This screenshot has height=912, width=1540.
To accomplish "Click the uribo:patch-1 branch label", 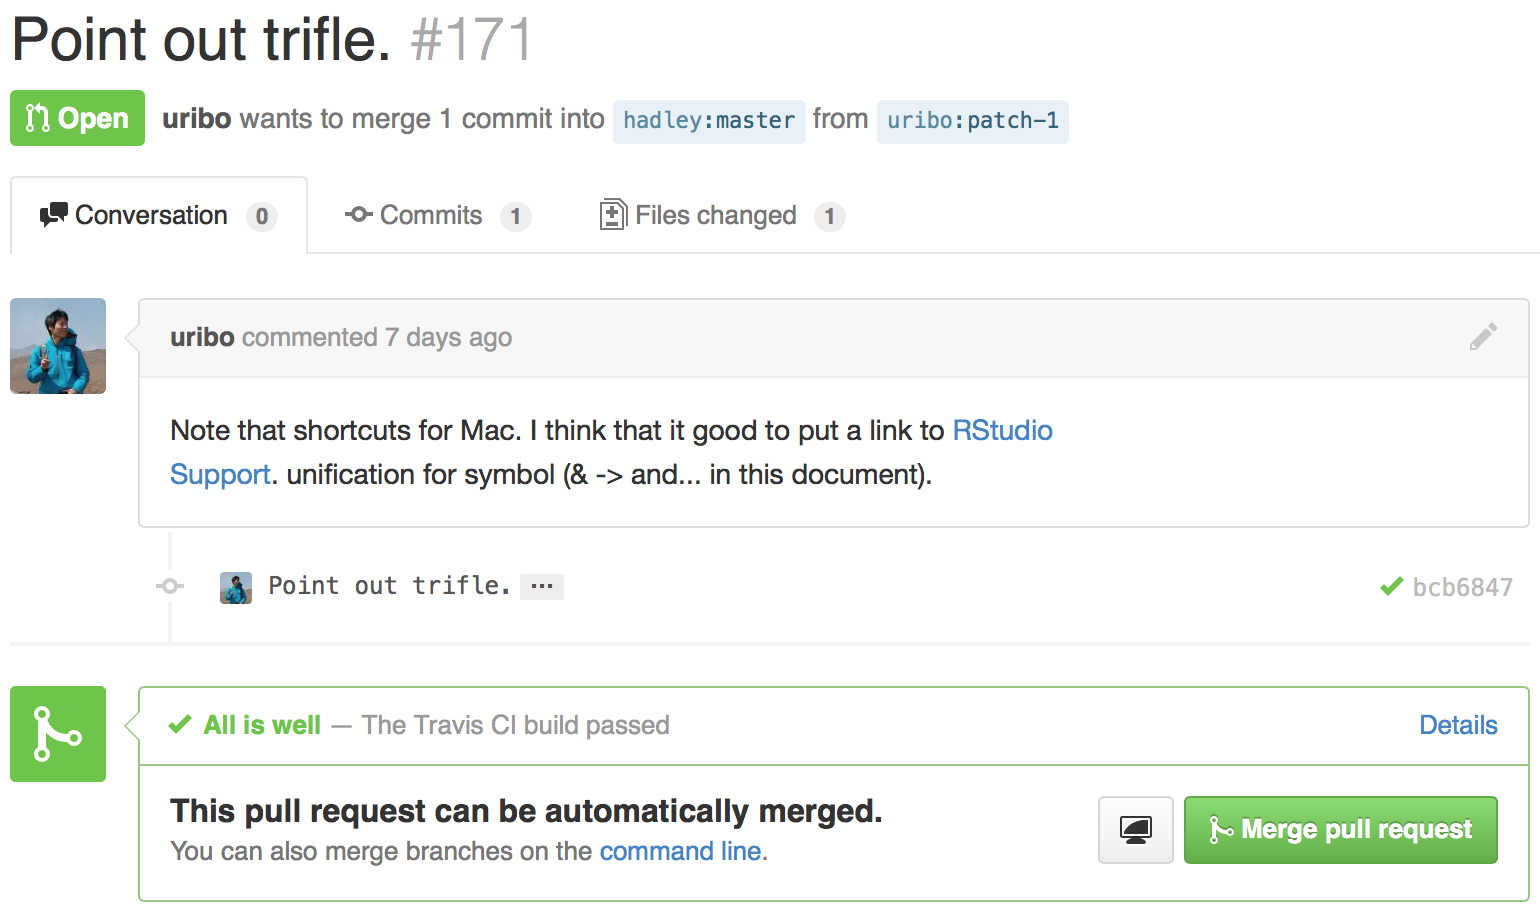I will pyautogui.click(x=973, y=121).
